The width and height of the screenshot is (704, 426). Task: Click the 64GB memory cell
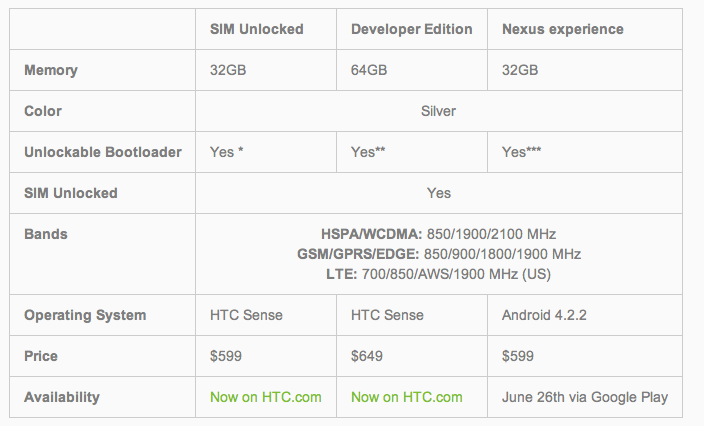coord(370,70)
